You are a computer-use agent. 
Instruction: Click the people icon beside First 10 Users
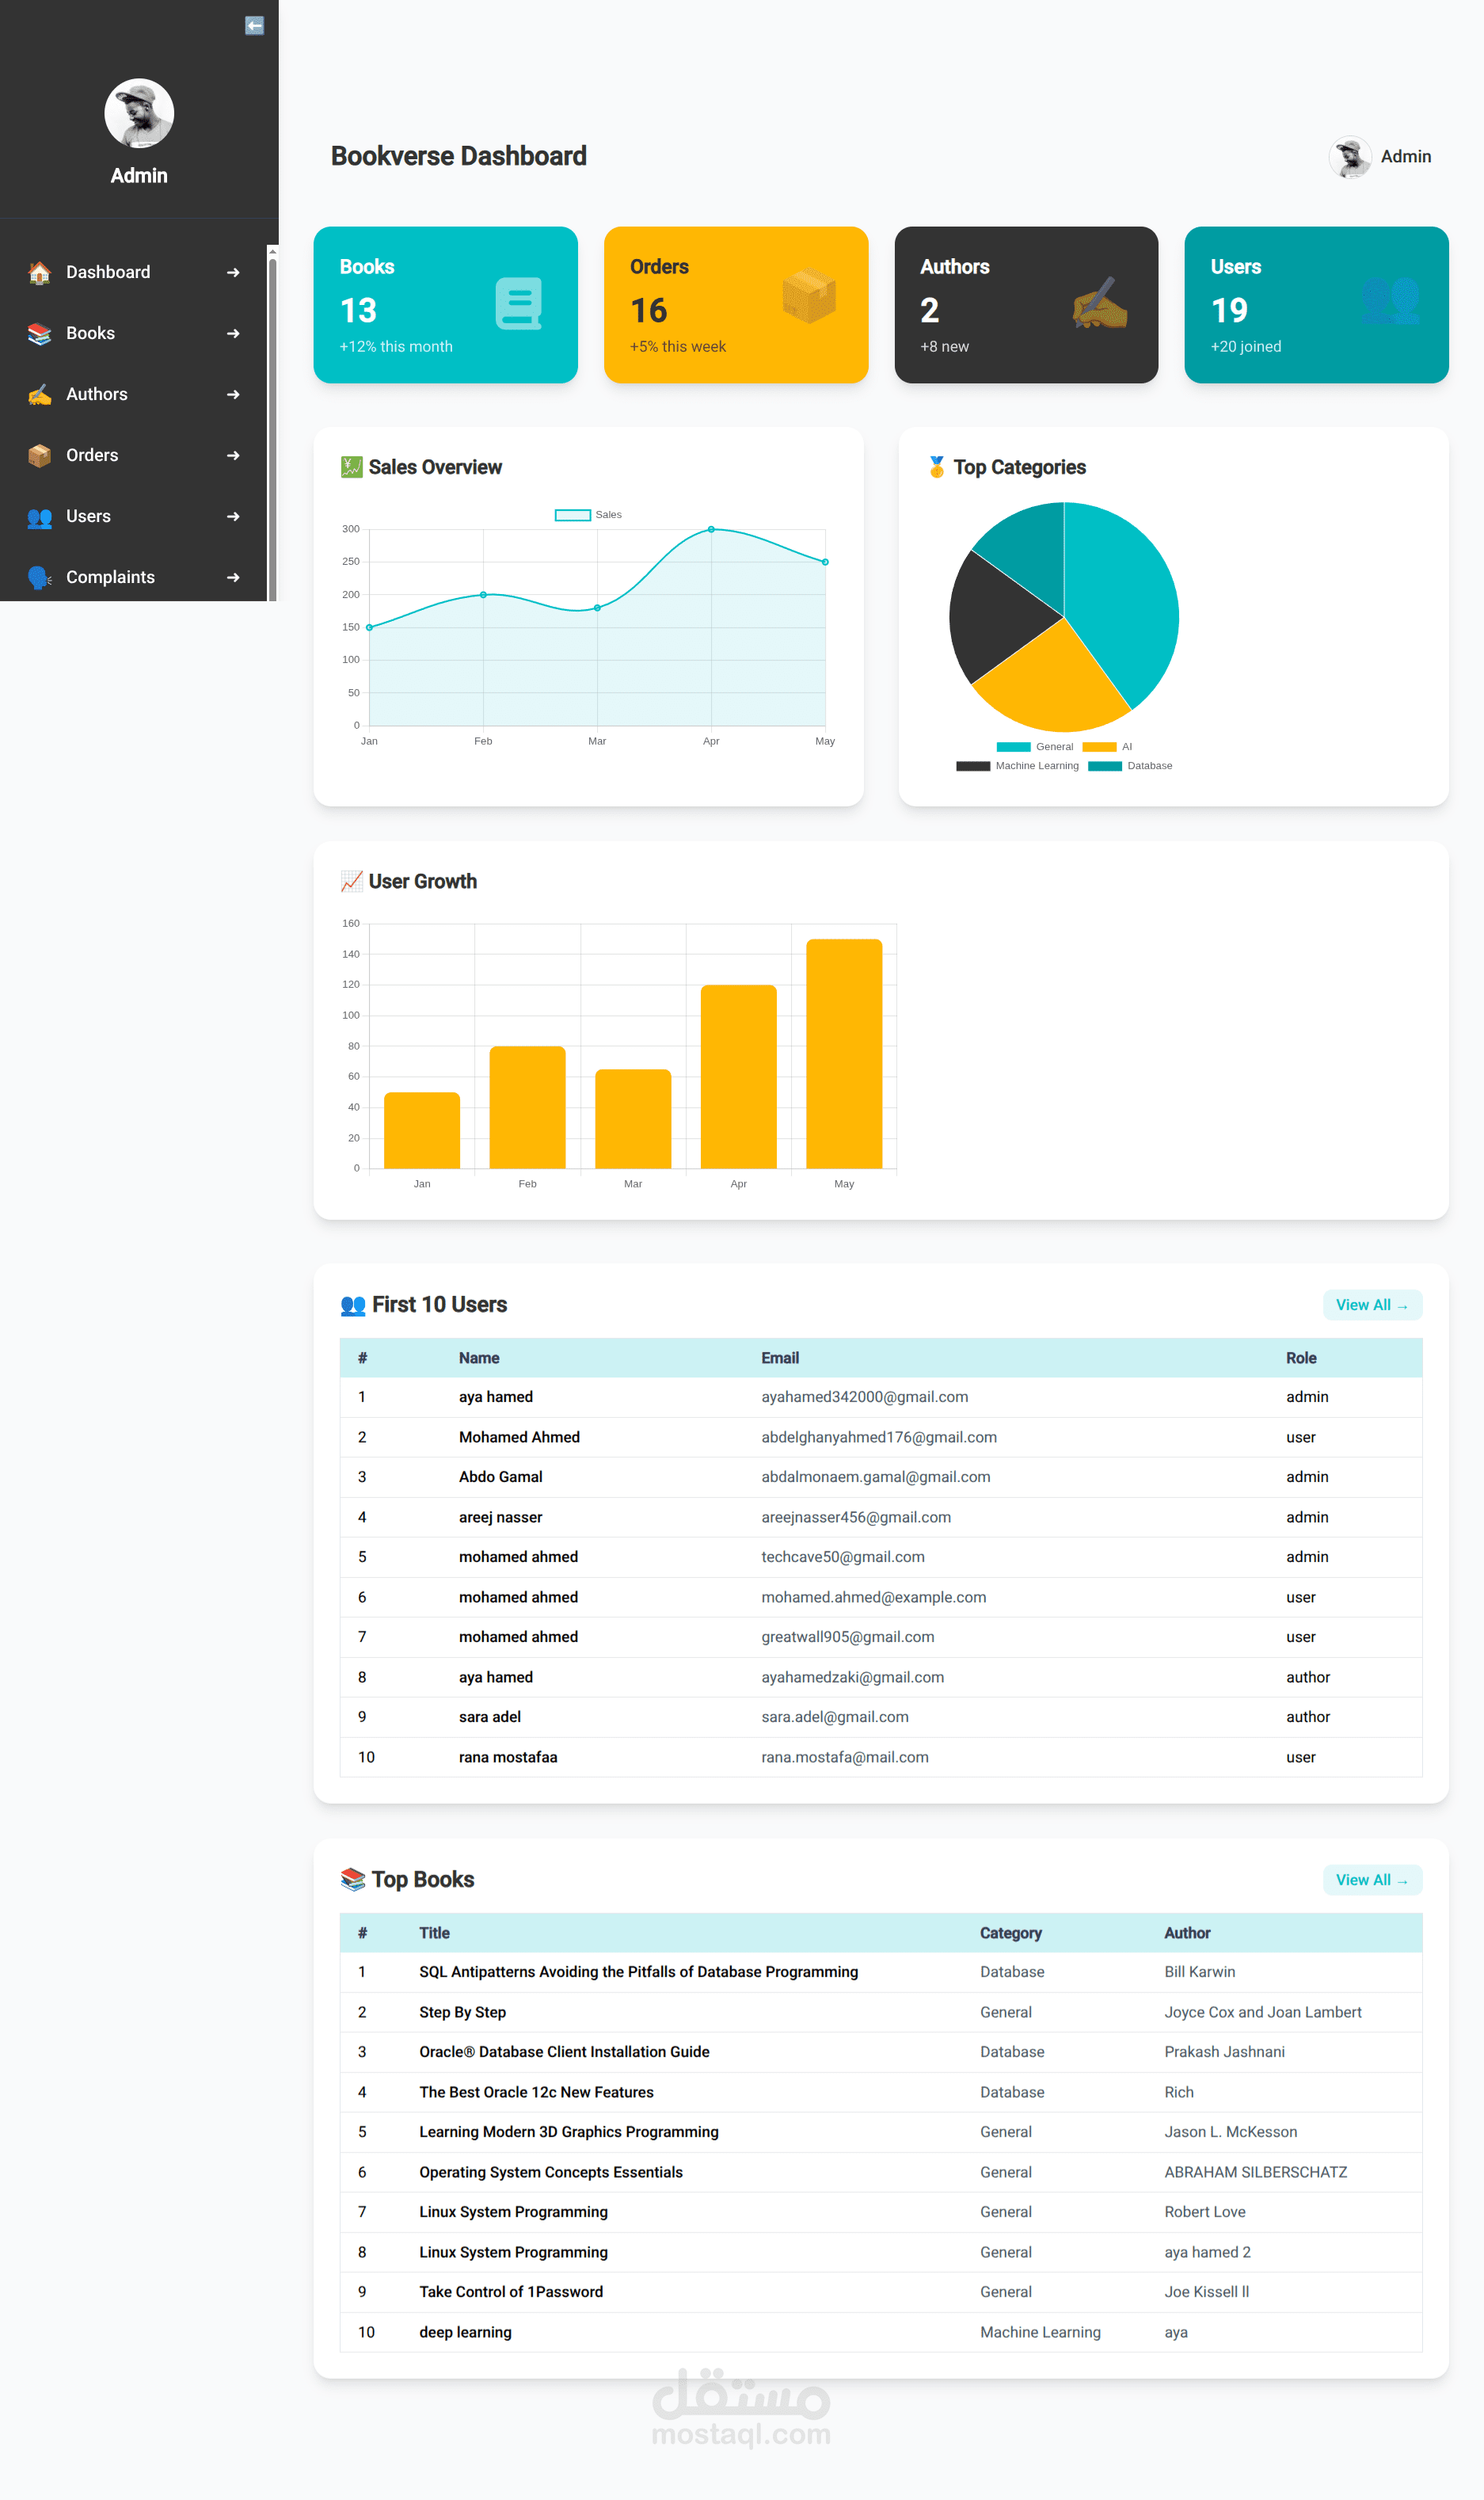[x=353, y=1305]
